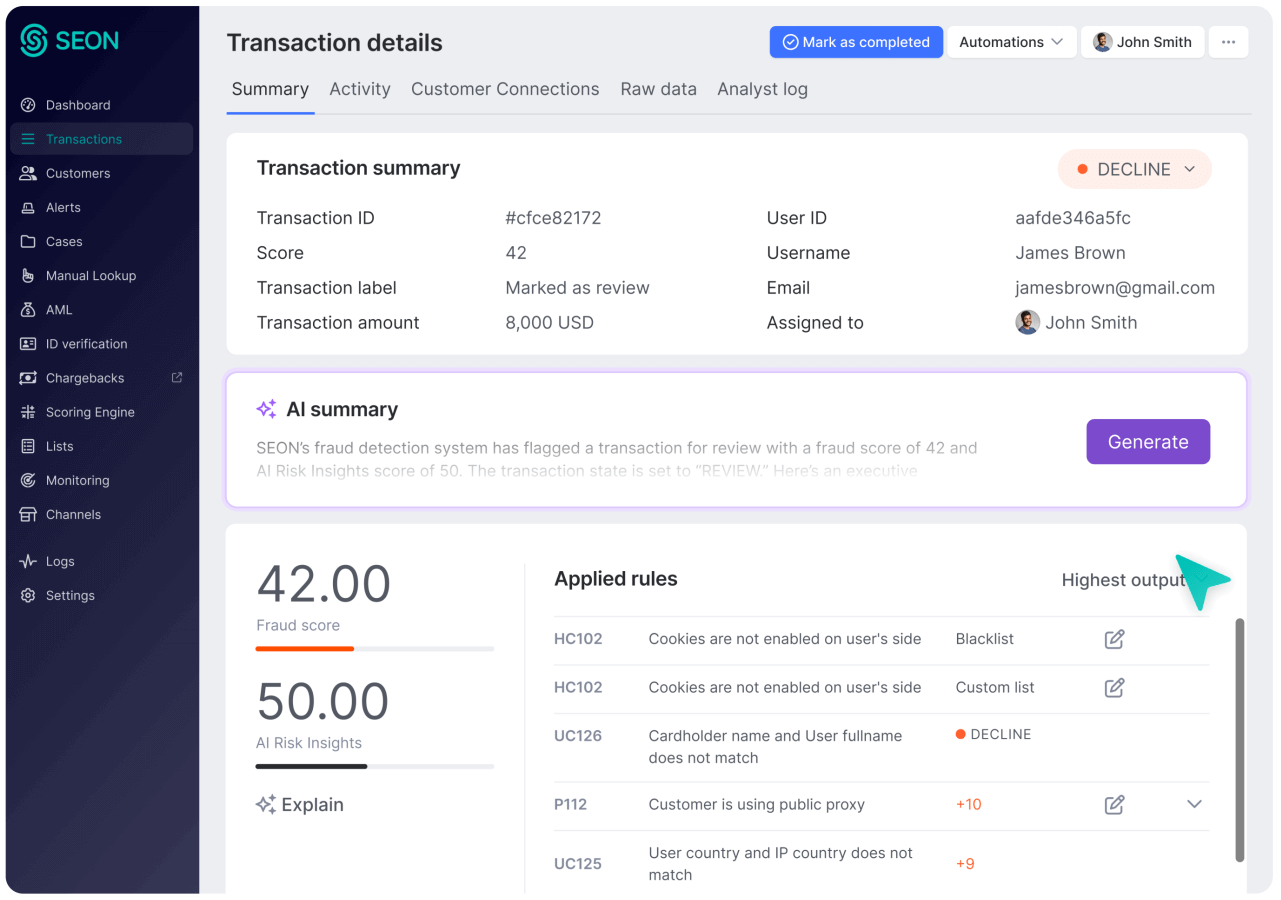This screenshot has height=900, width=1281.
Task: Click Mark as completed button
Action: point(856,42)
